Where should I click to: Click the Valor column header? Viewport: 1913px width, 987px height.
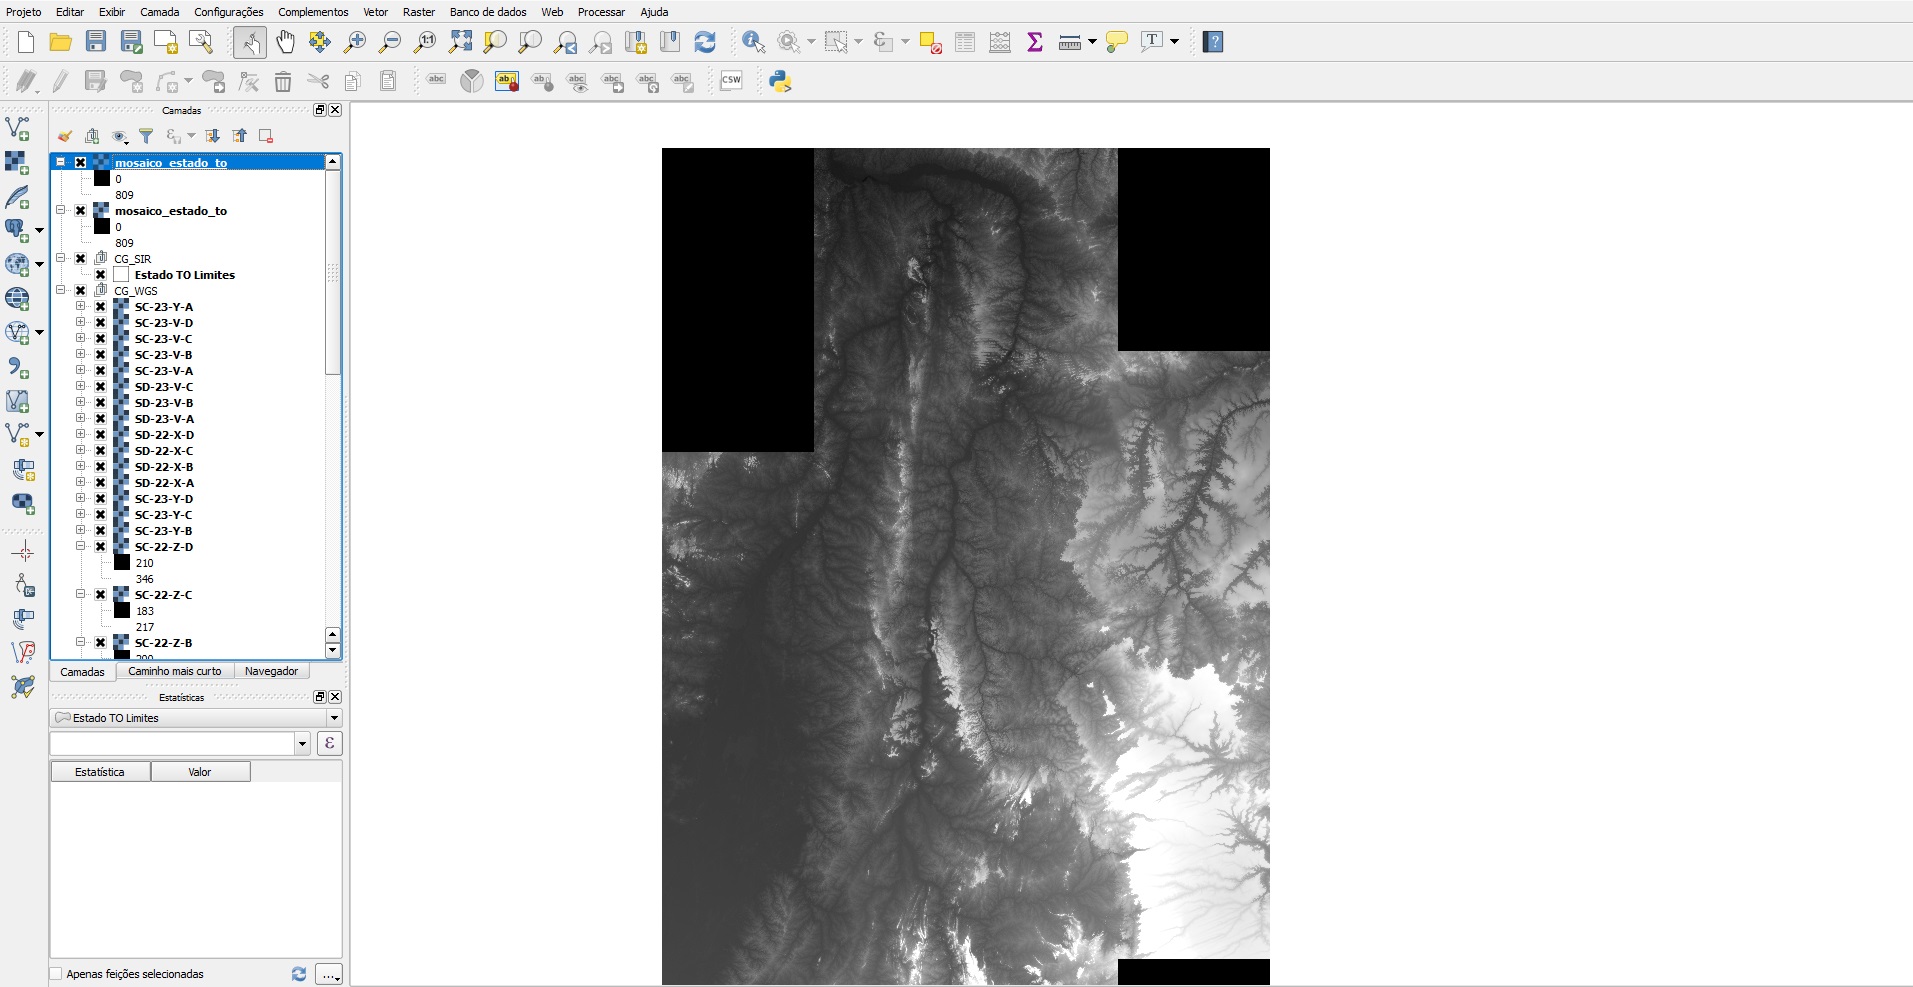tap(200, 772)
